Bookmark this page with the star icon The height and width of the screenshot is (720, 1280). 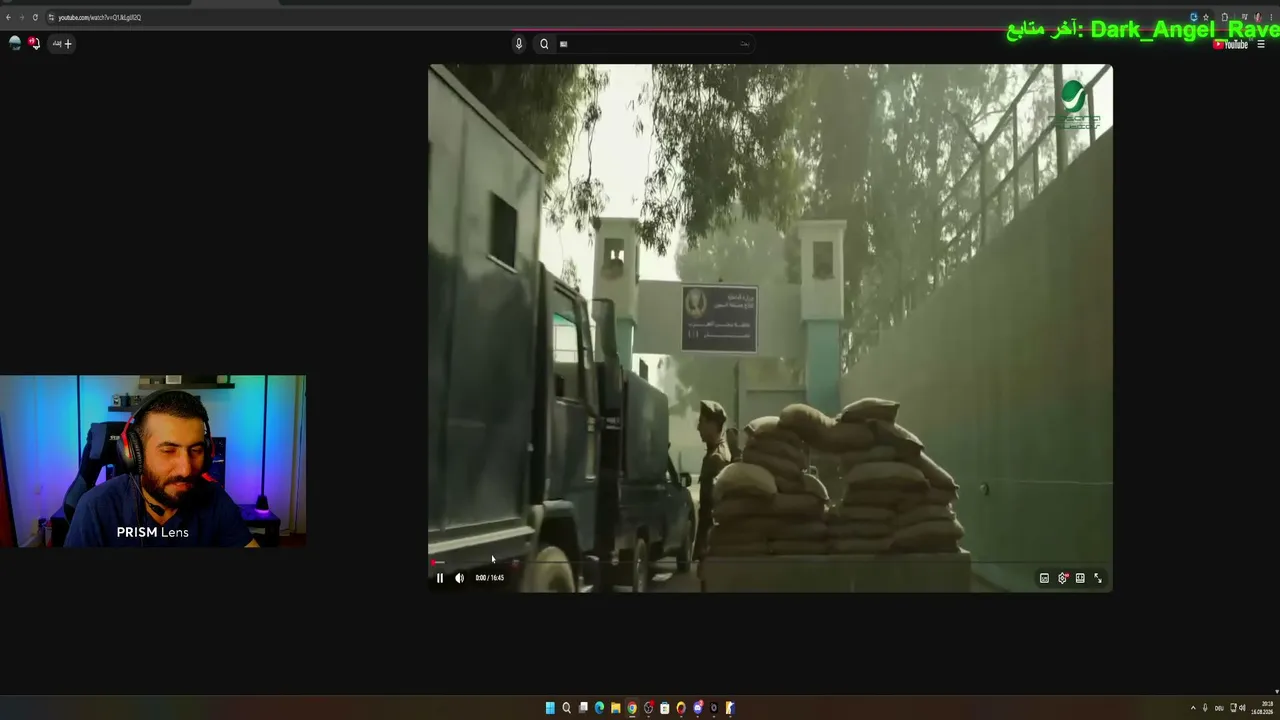point(1205,17)
